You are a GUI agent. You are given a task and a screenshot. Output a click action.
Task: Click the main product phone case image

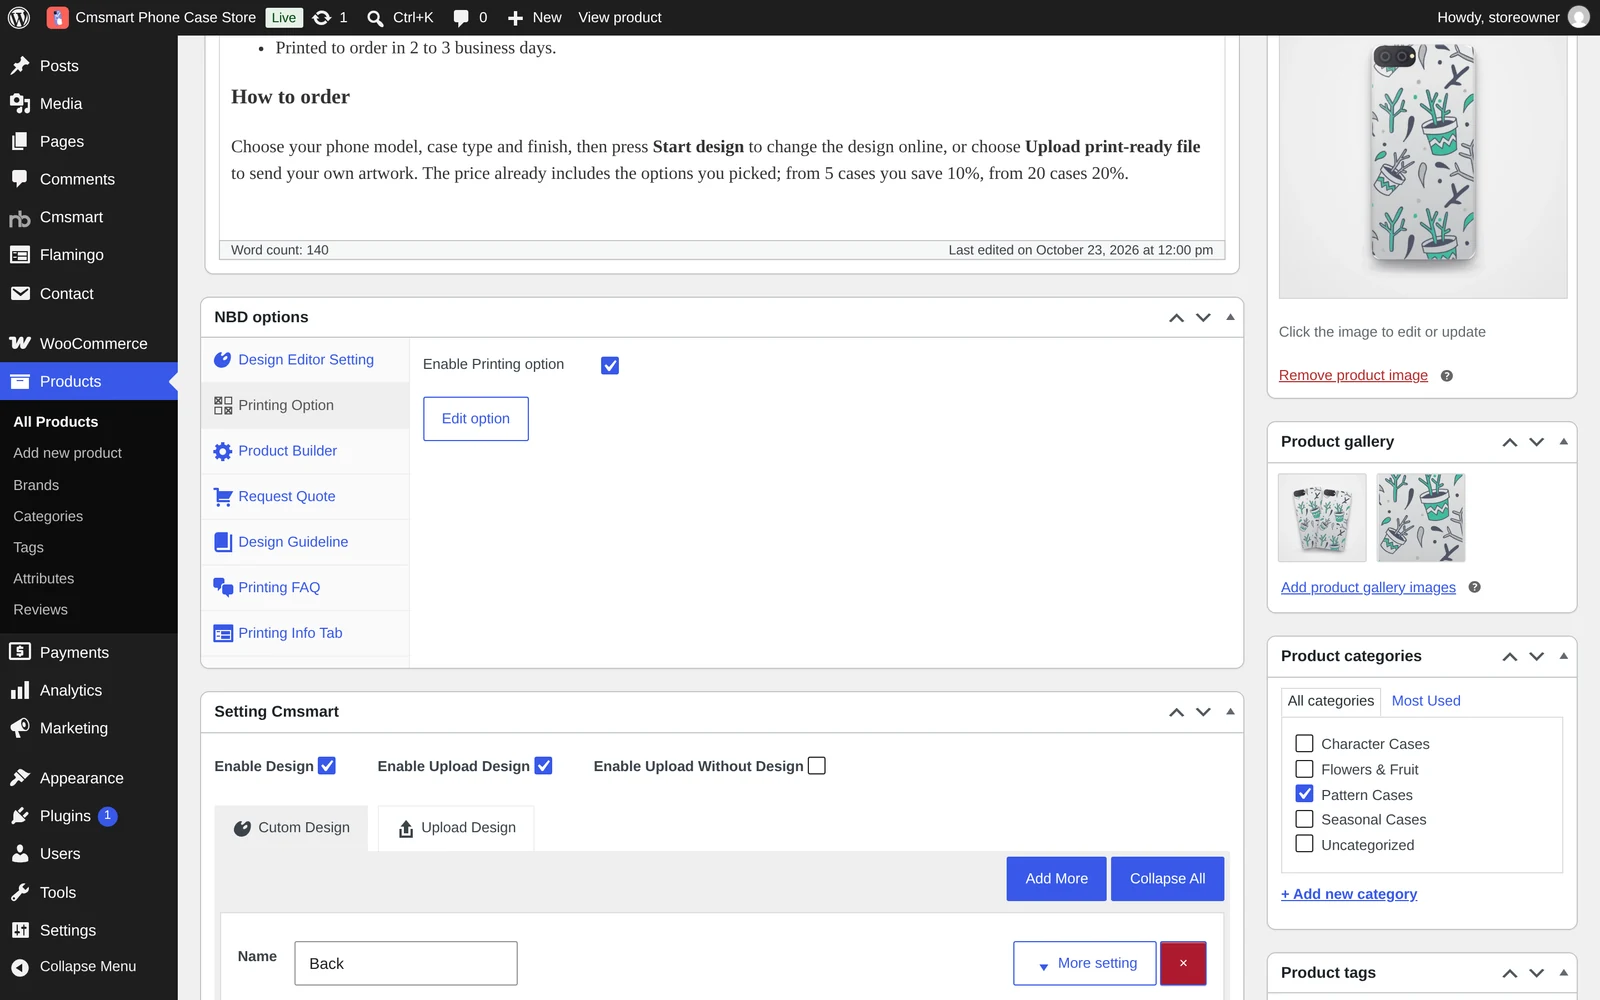1423,167
